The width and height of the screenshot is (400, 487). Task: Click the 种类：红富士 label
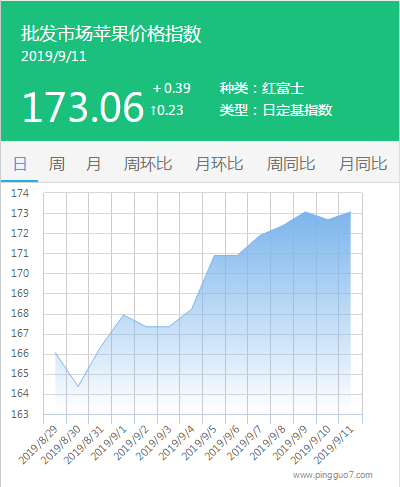[x=262, y=88]
